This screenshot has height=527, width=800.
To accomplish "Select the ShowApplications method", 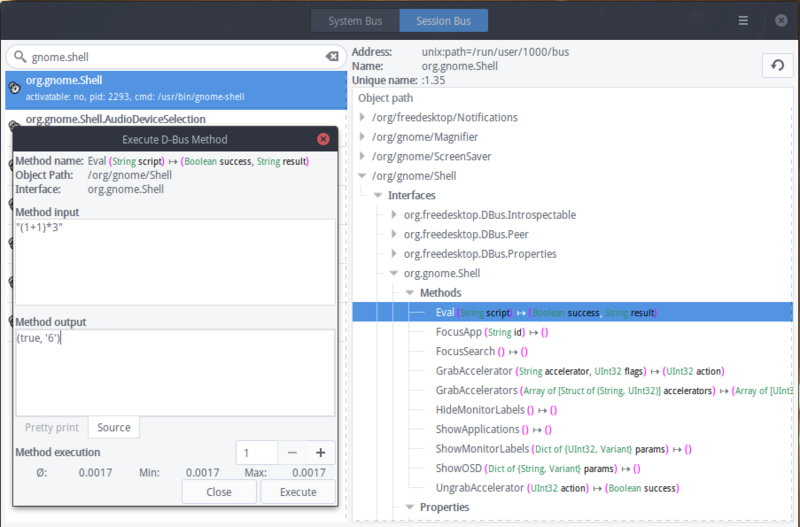I will click(494, 429).
